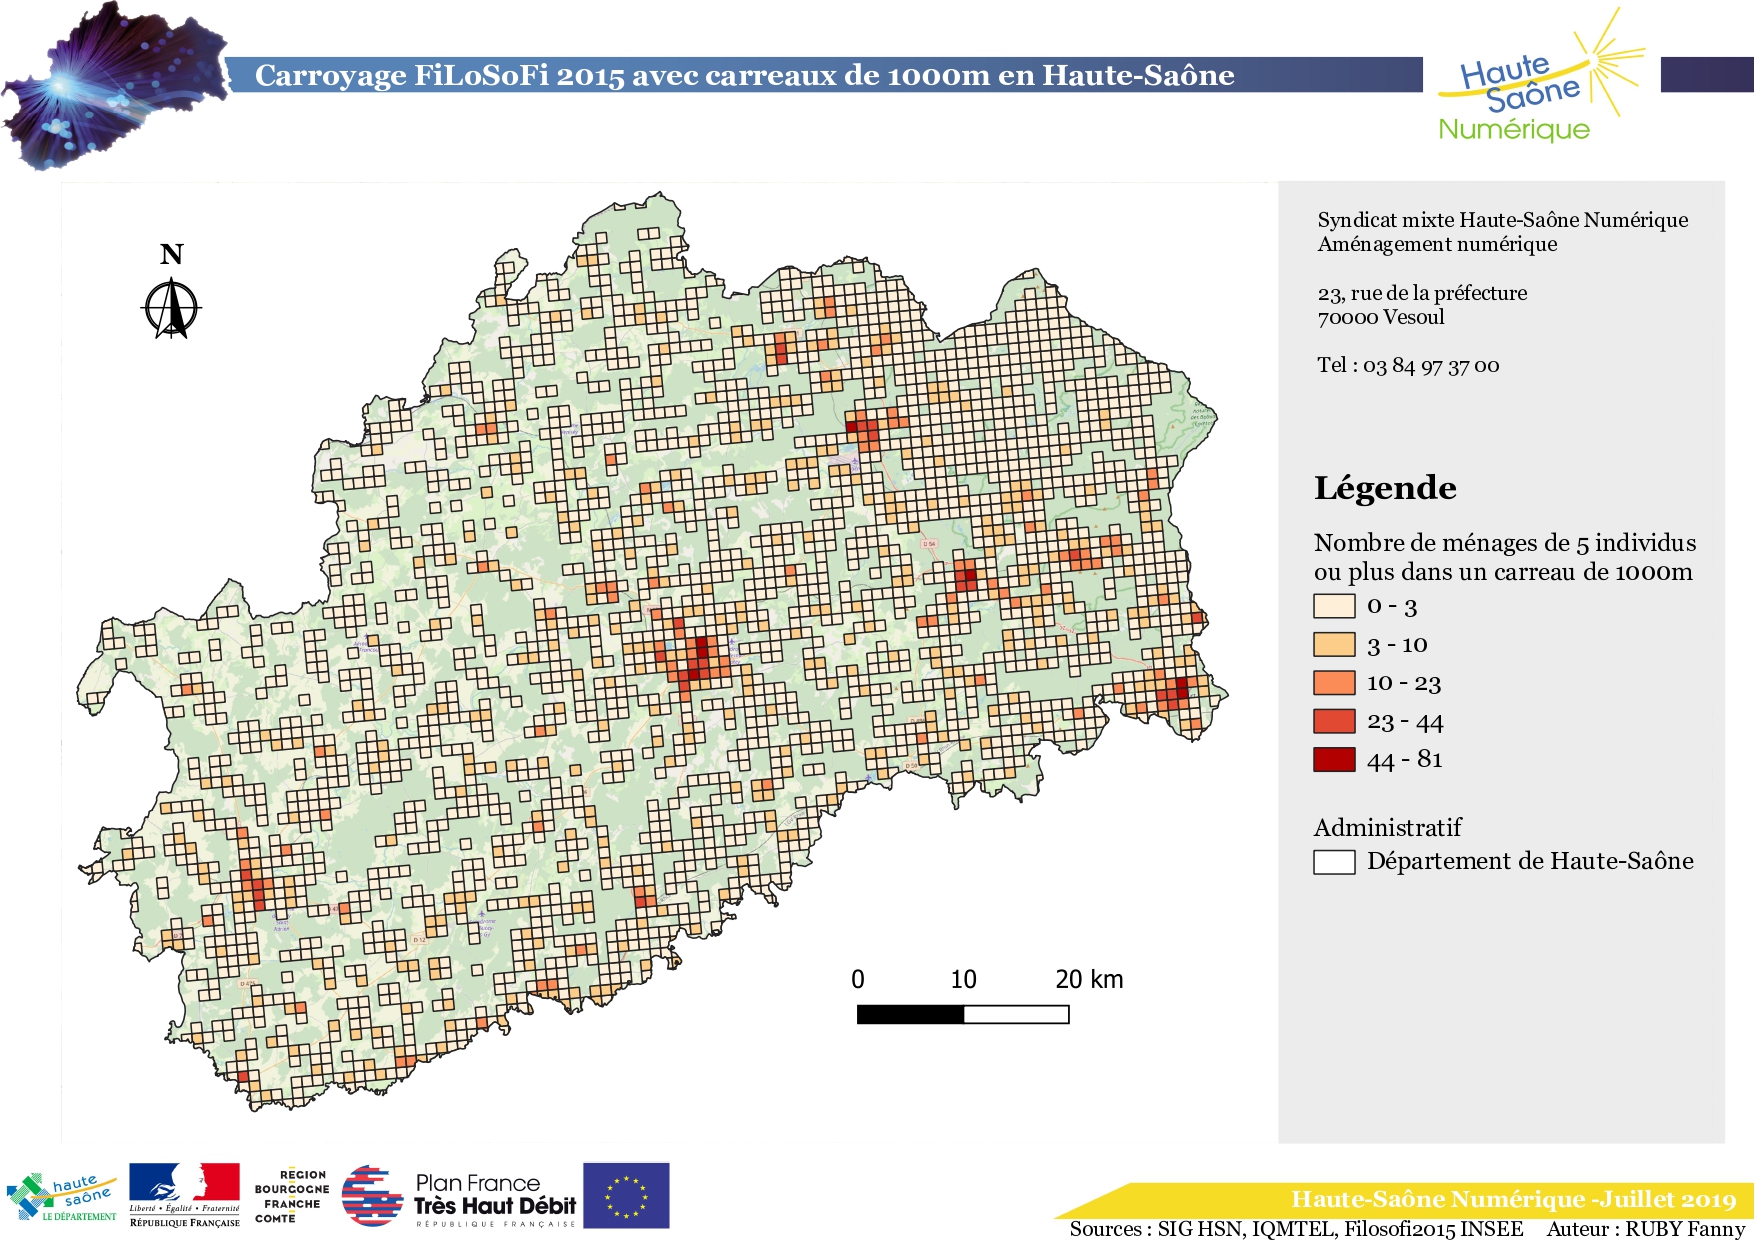1755x1240 pixels.
Task: Click the 0-20 km scale bar
Action: 963,1014
